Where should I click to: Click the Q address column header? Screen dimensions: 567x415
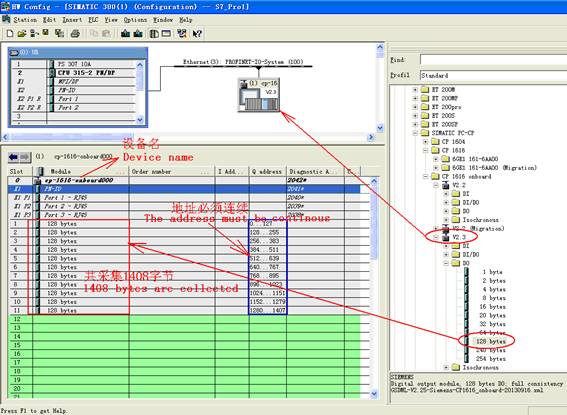point(268,171)
